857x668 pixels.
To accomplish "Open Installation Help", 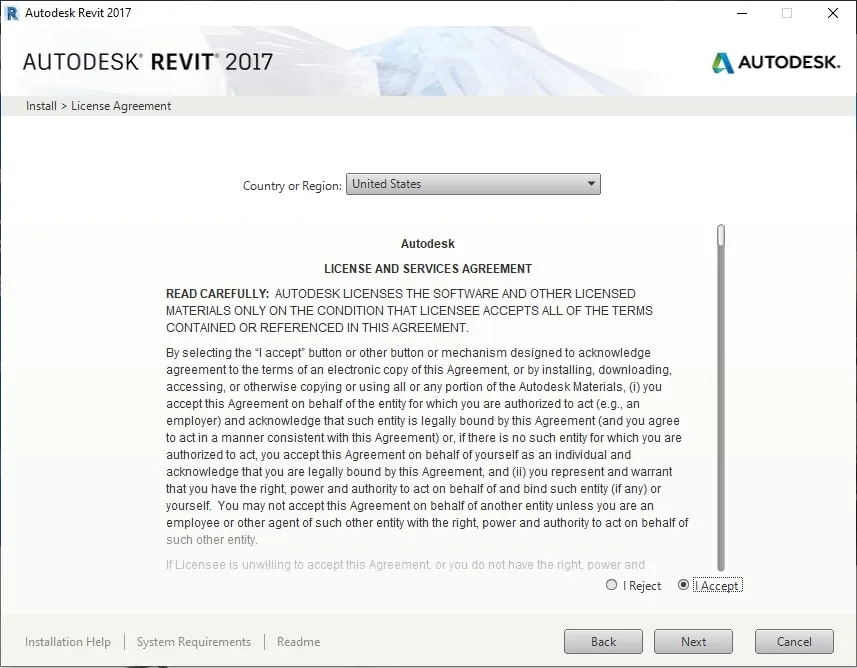I will point(67,641).
